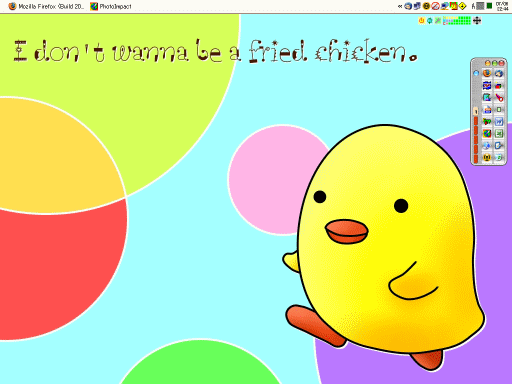Switch to PhotoImpact taskbar window
The image size is (512, 384).
(x=111, y=6)
